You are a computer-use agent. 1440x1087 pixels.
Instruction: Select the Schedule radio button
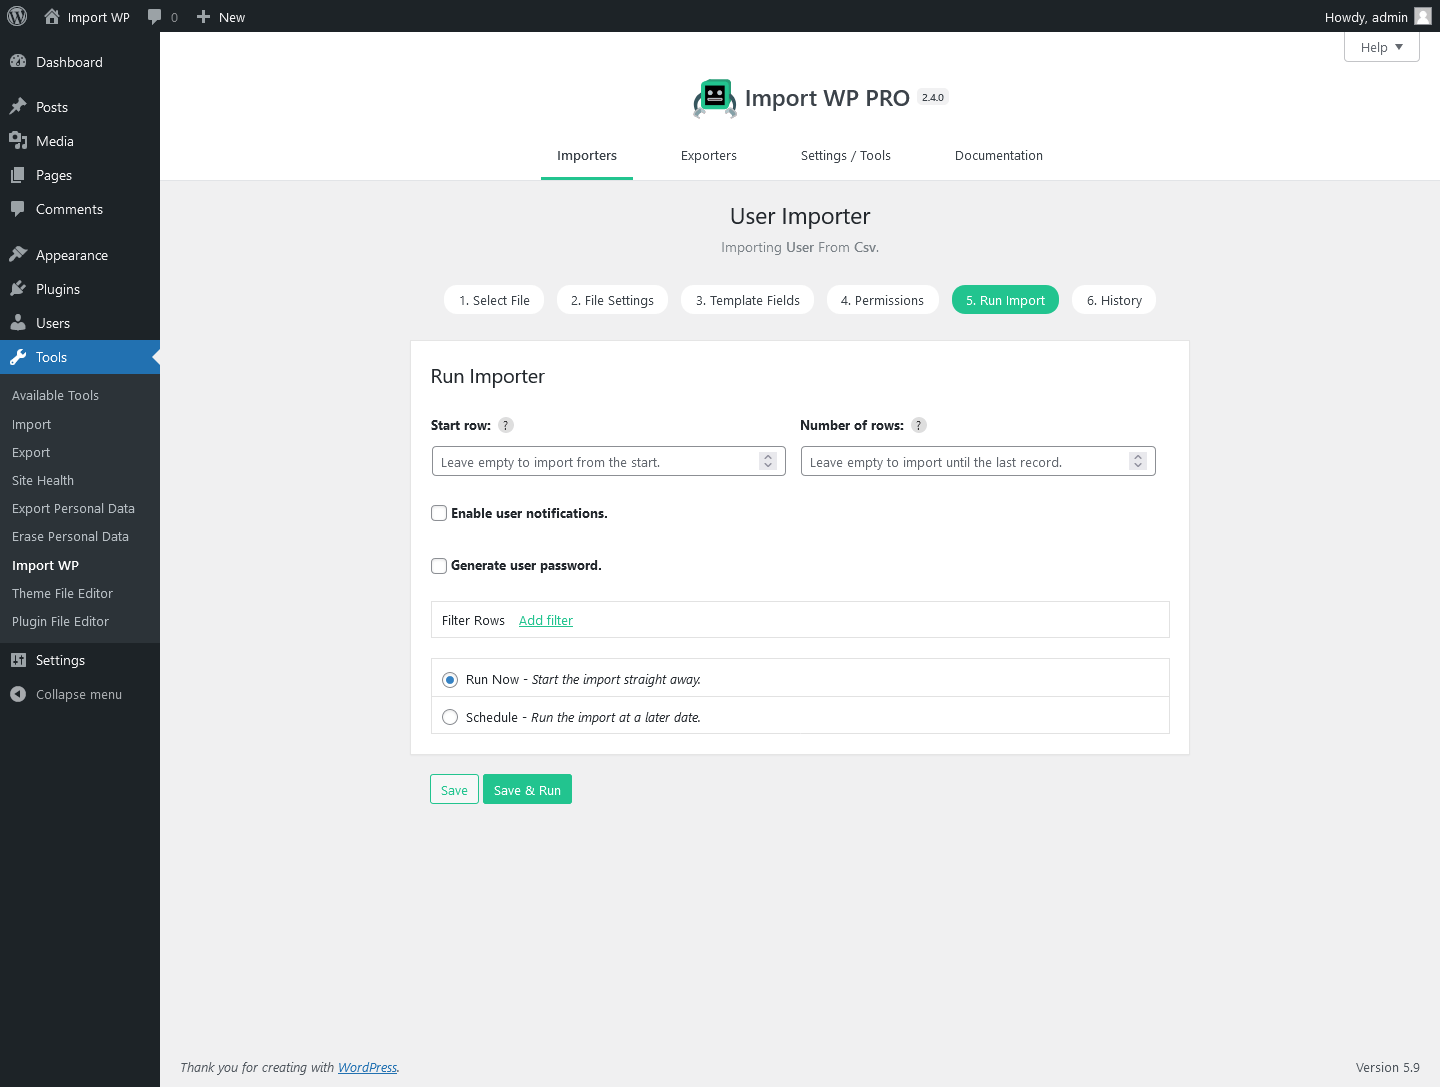pos(450,717)
